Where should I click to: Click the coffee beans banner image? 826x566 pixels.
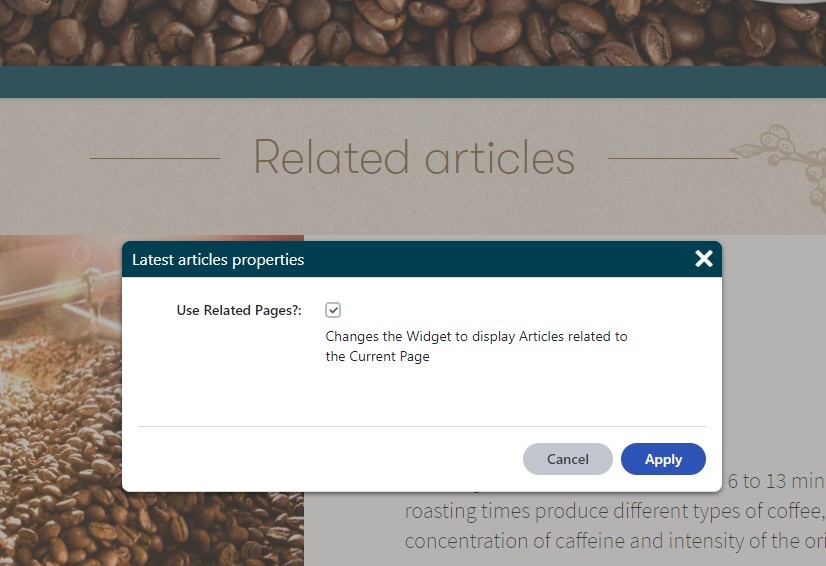[x=413, y=33]
